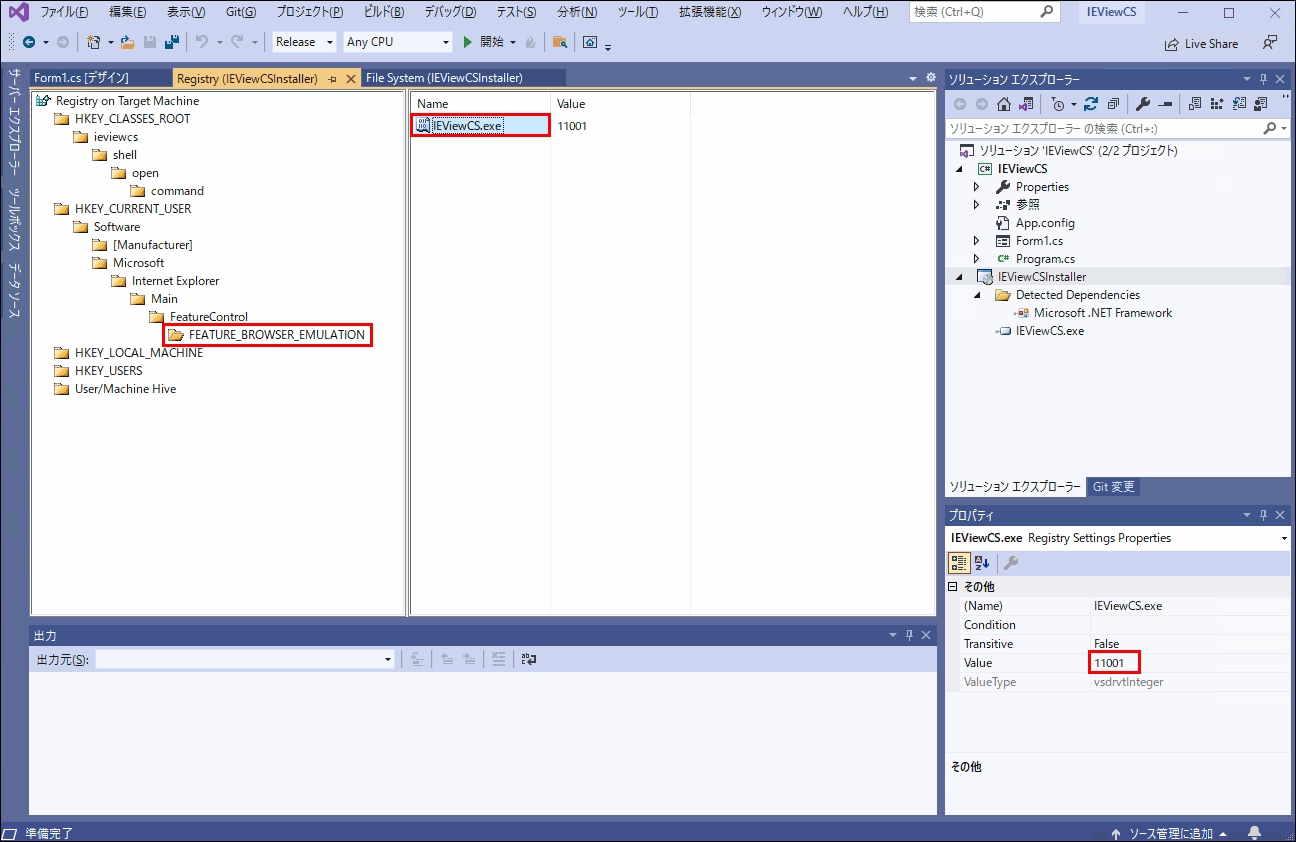The image size is (1296, 842).
Task: Expand the Program.cs node in Solution Explorer
Action: point(977,259)
